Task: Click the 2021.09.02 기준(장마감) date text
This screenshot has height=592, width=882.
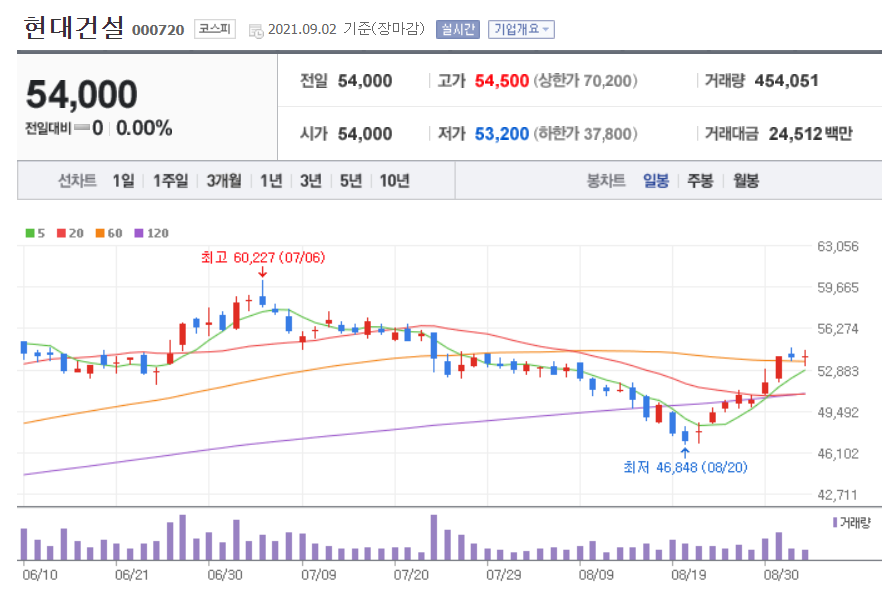Action: [x=346, y=29]
